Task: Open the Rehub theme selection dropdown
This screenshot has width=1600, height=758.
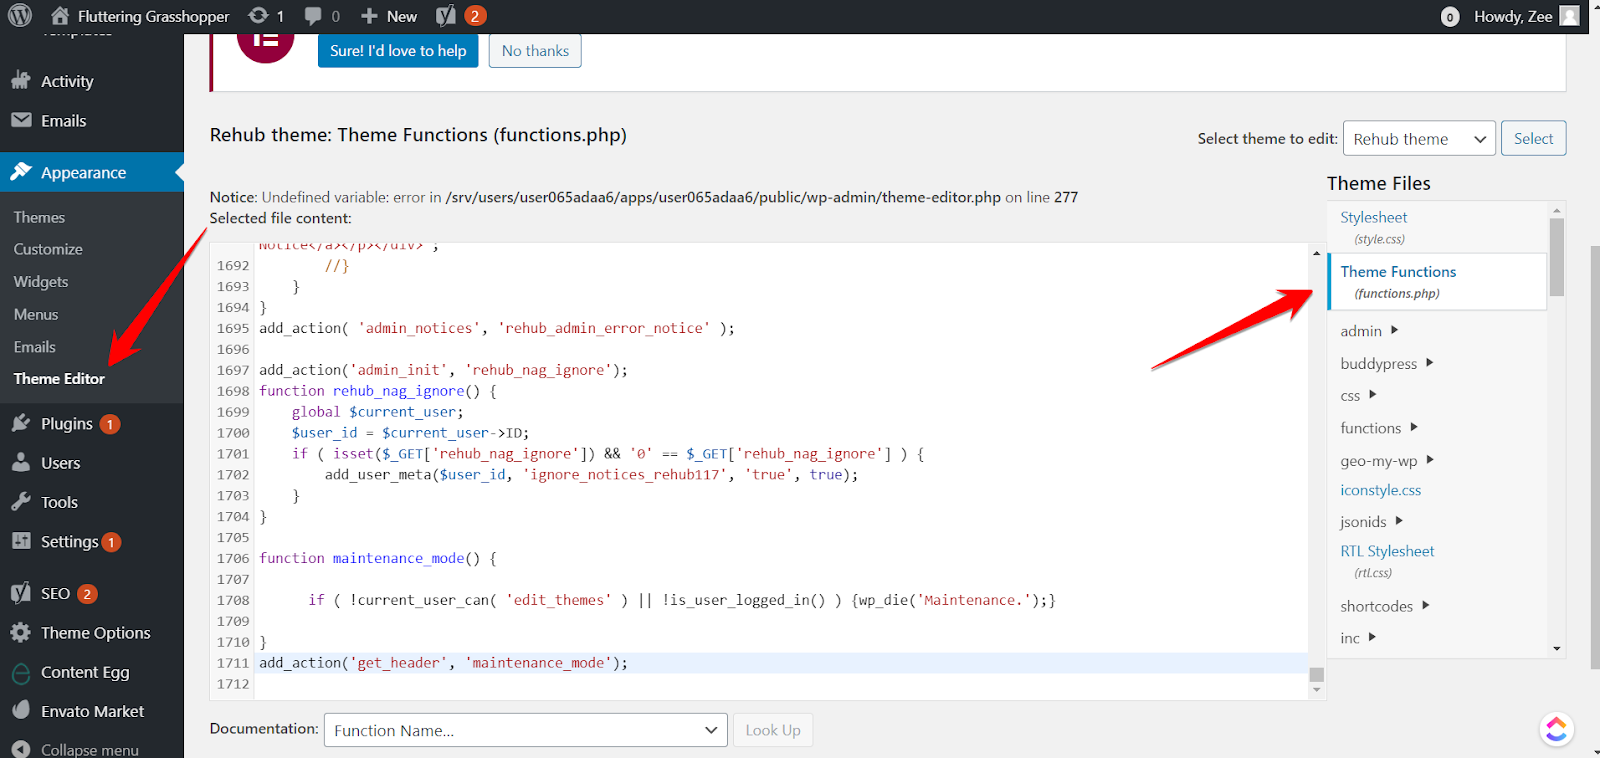Action: coord(1419,139)
